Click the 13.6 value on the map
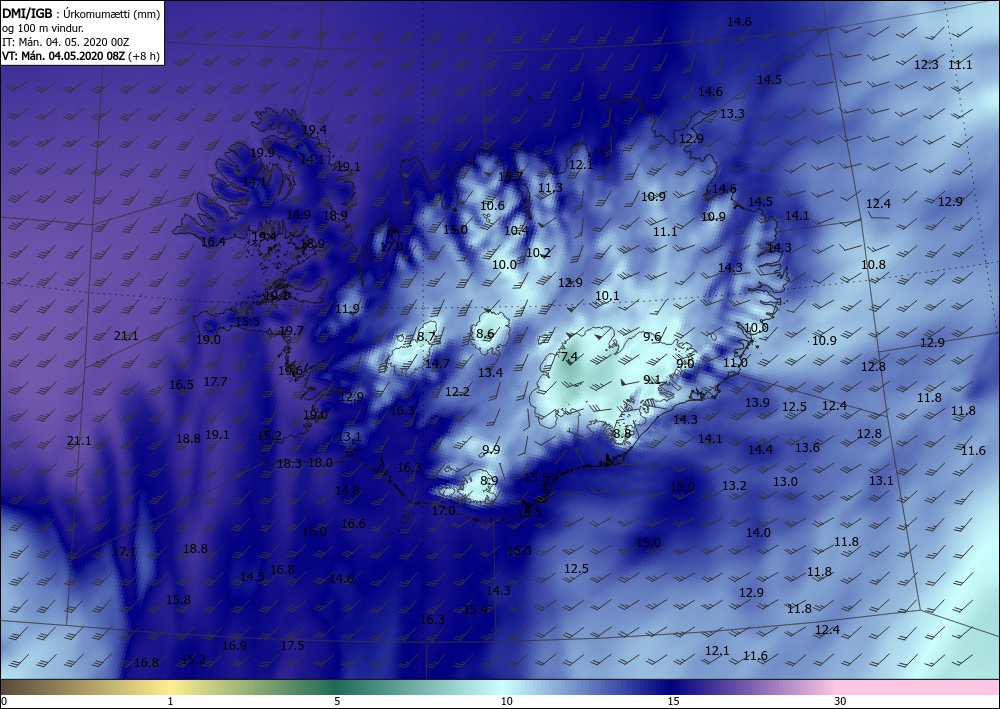The image size is (1000, 709). (807, 447)
